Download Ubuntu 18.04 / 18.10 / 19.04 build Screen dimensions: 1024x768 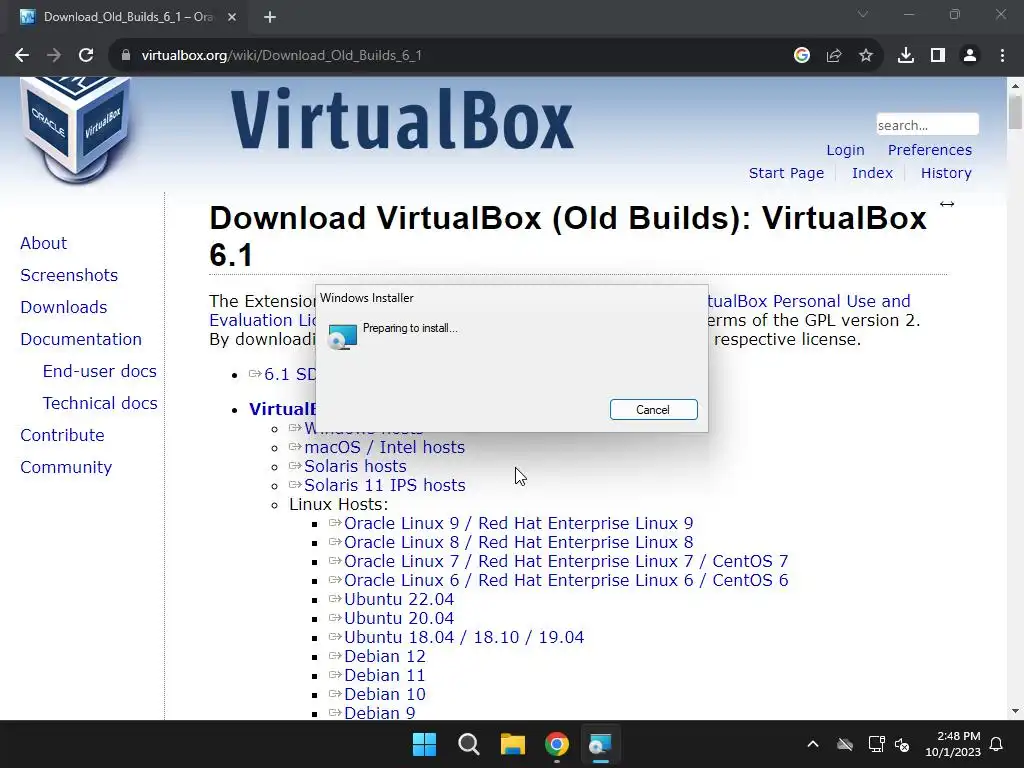click(x=464, y=637)
